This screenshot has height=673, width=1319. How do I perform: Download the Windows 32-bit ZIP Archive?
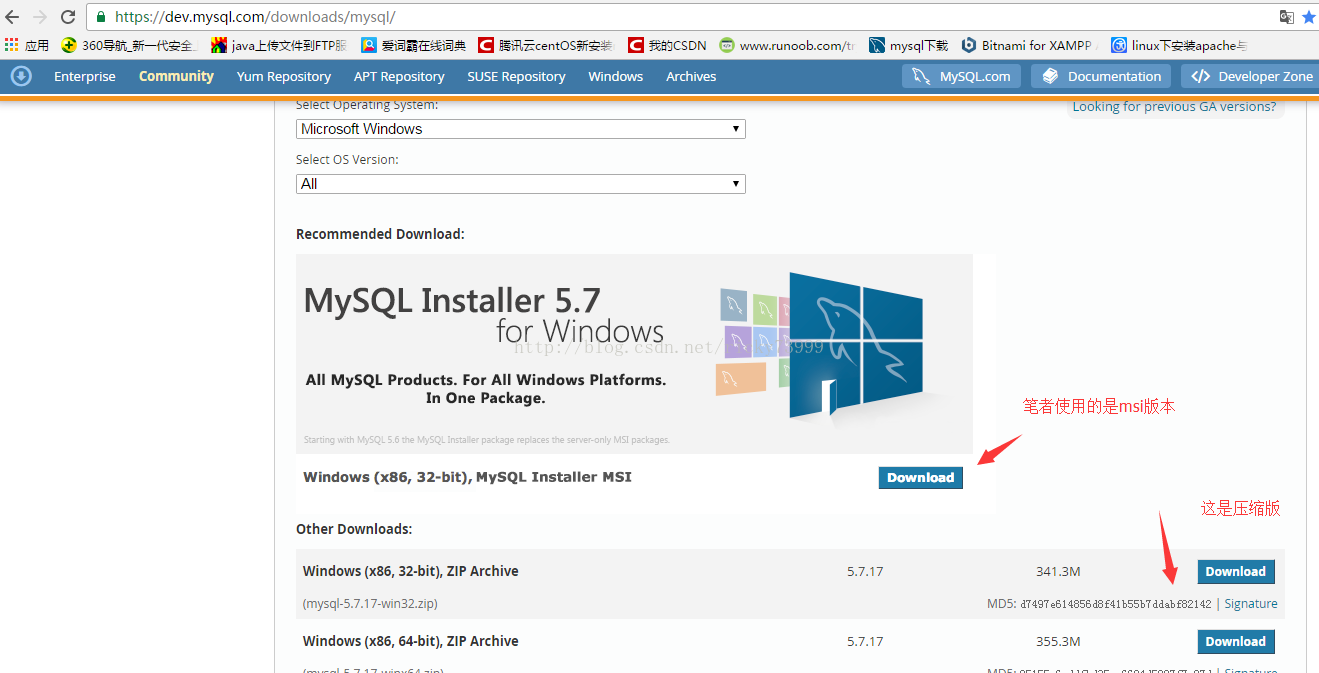pyautogui.click(x=1236, y=572)
